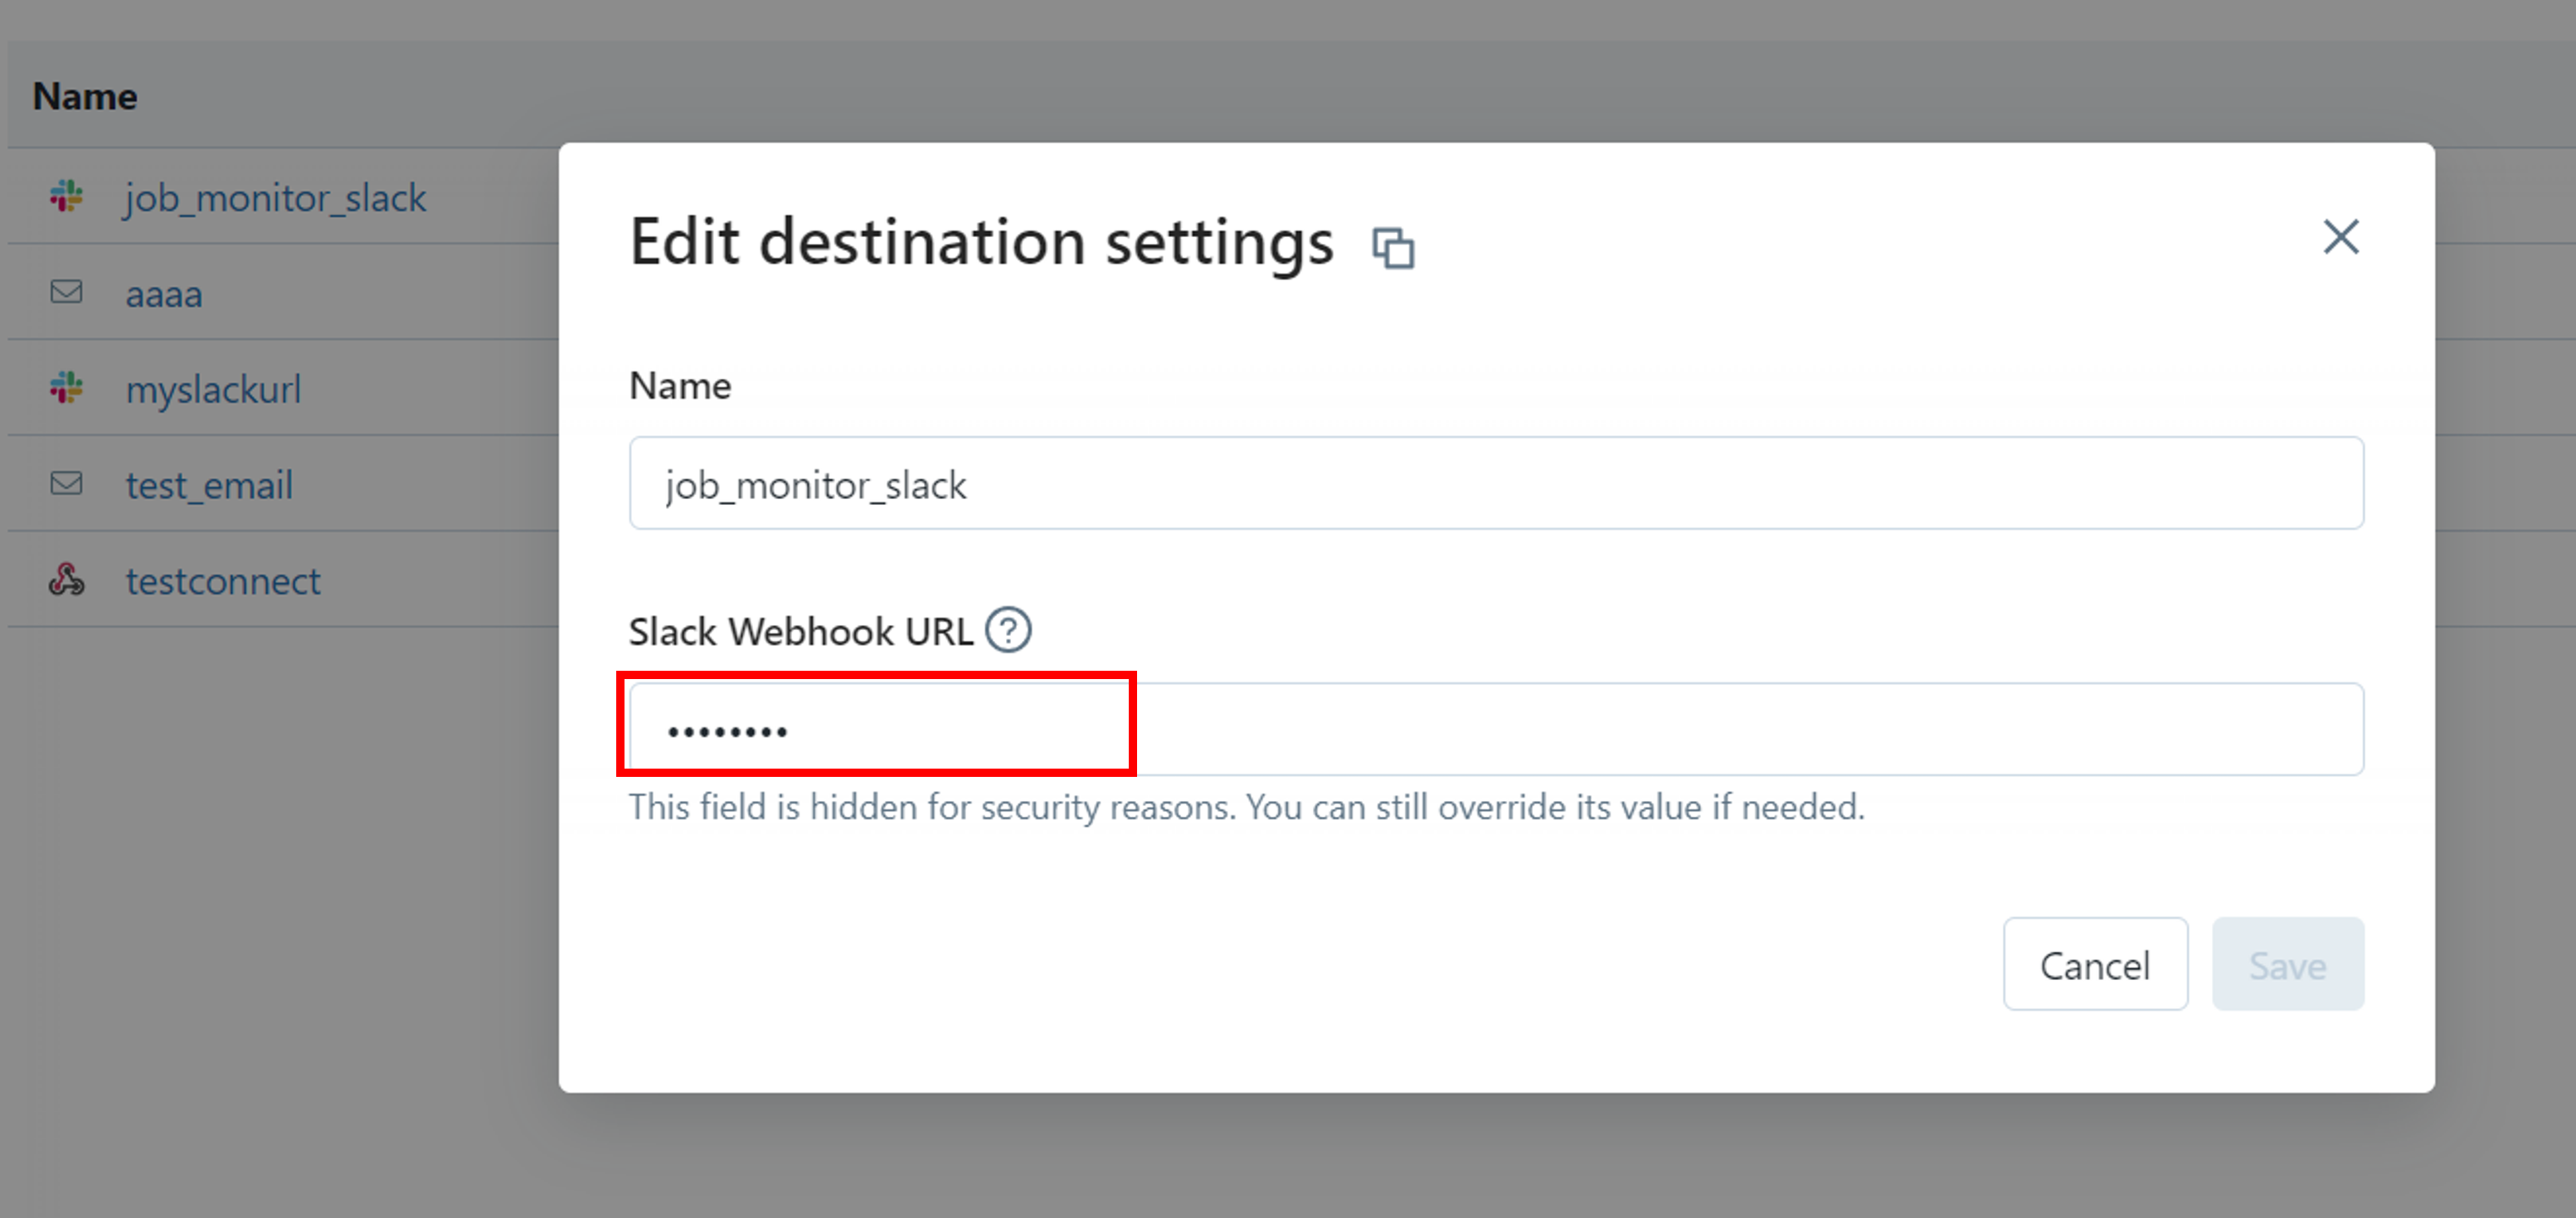
Task: Open the aaaa destination link
Action: click(164, 294)
